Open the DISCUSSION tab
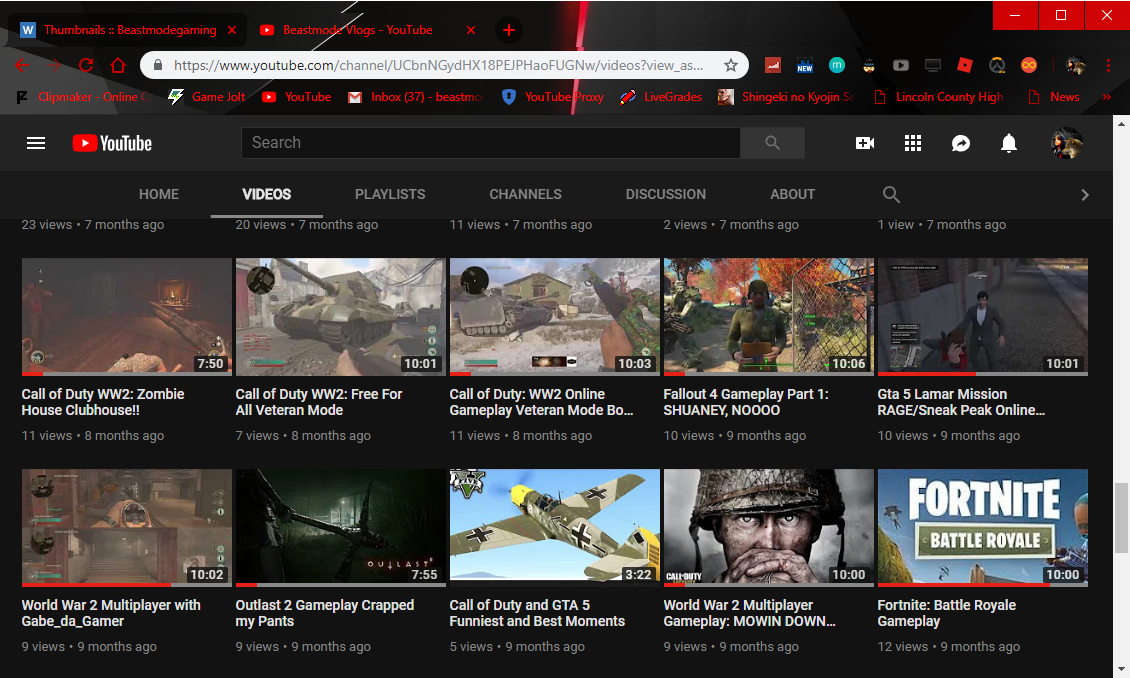This screenshot has height=678, width=1130. coord(666,195)
